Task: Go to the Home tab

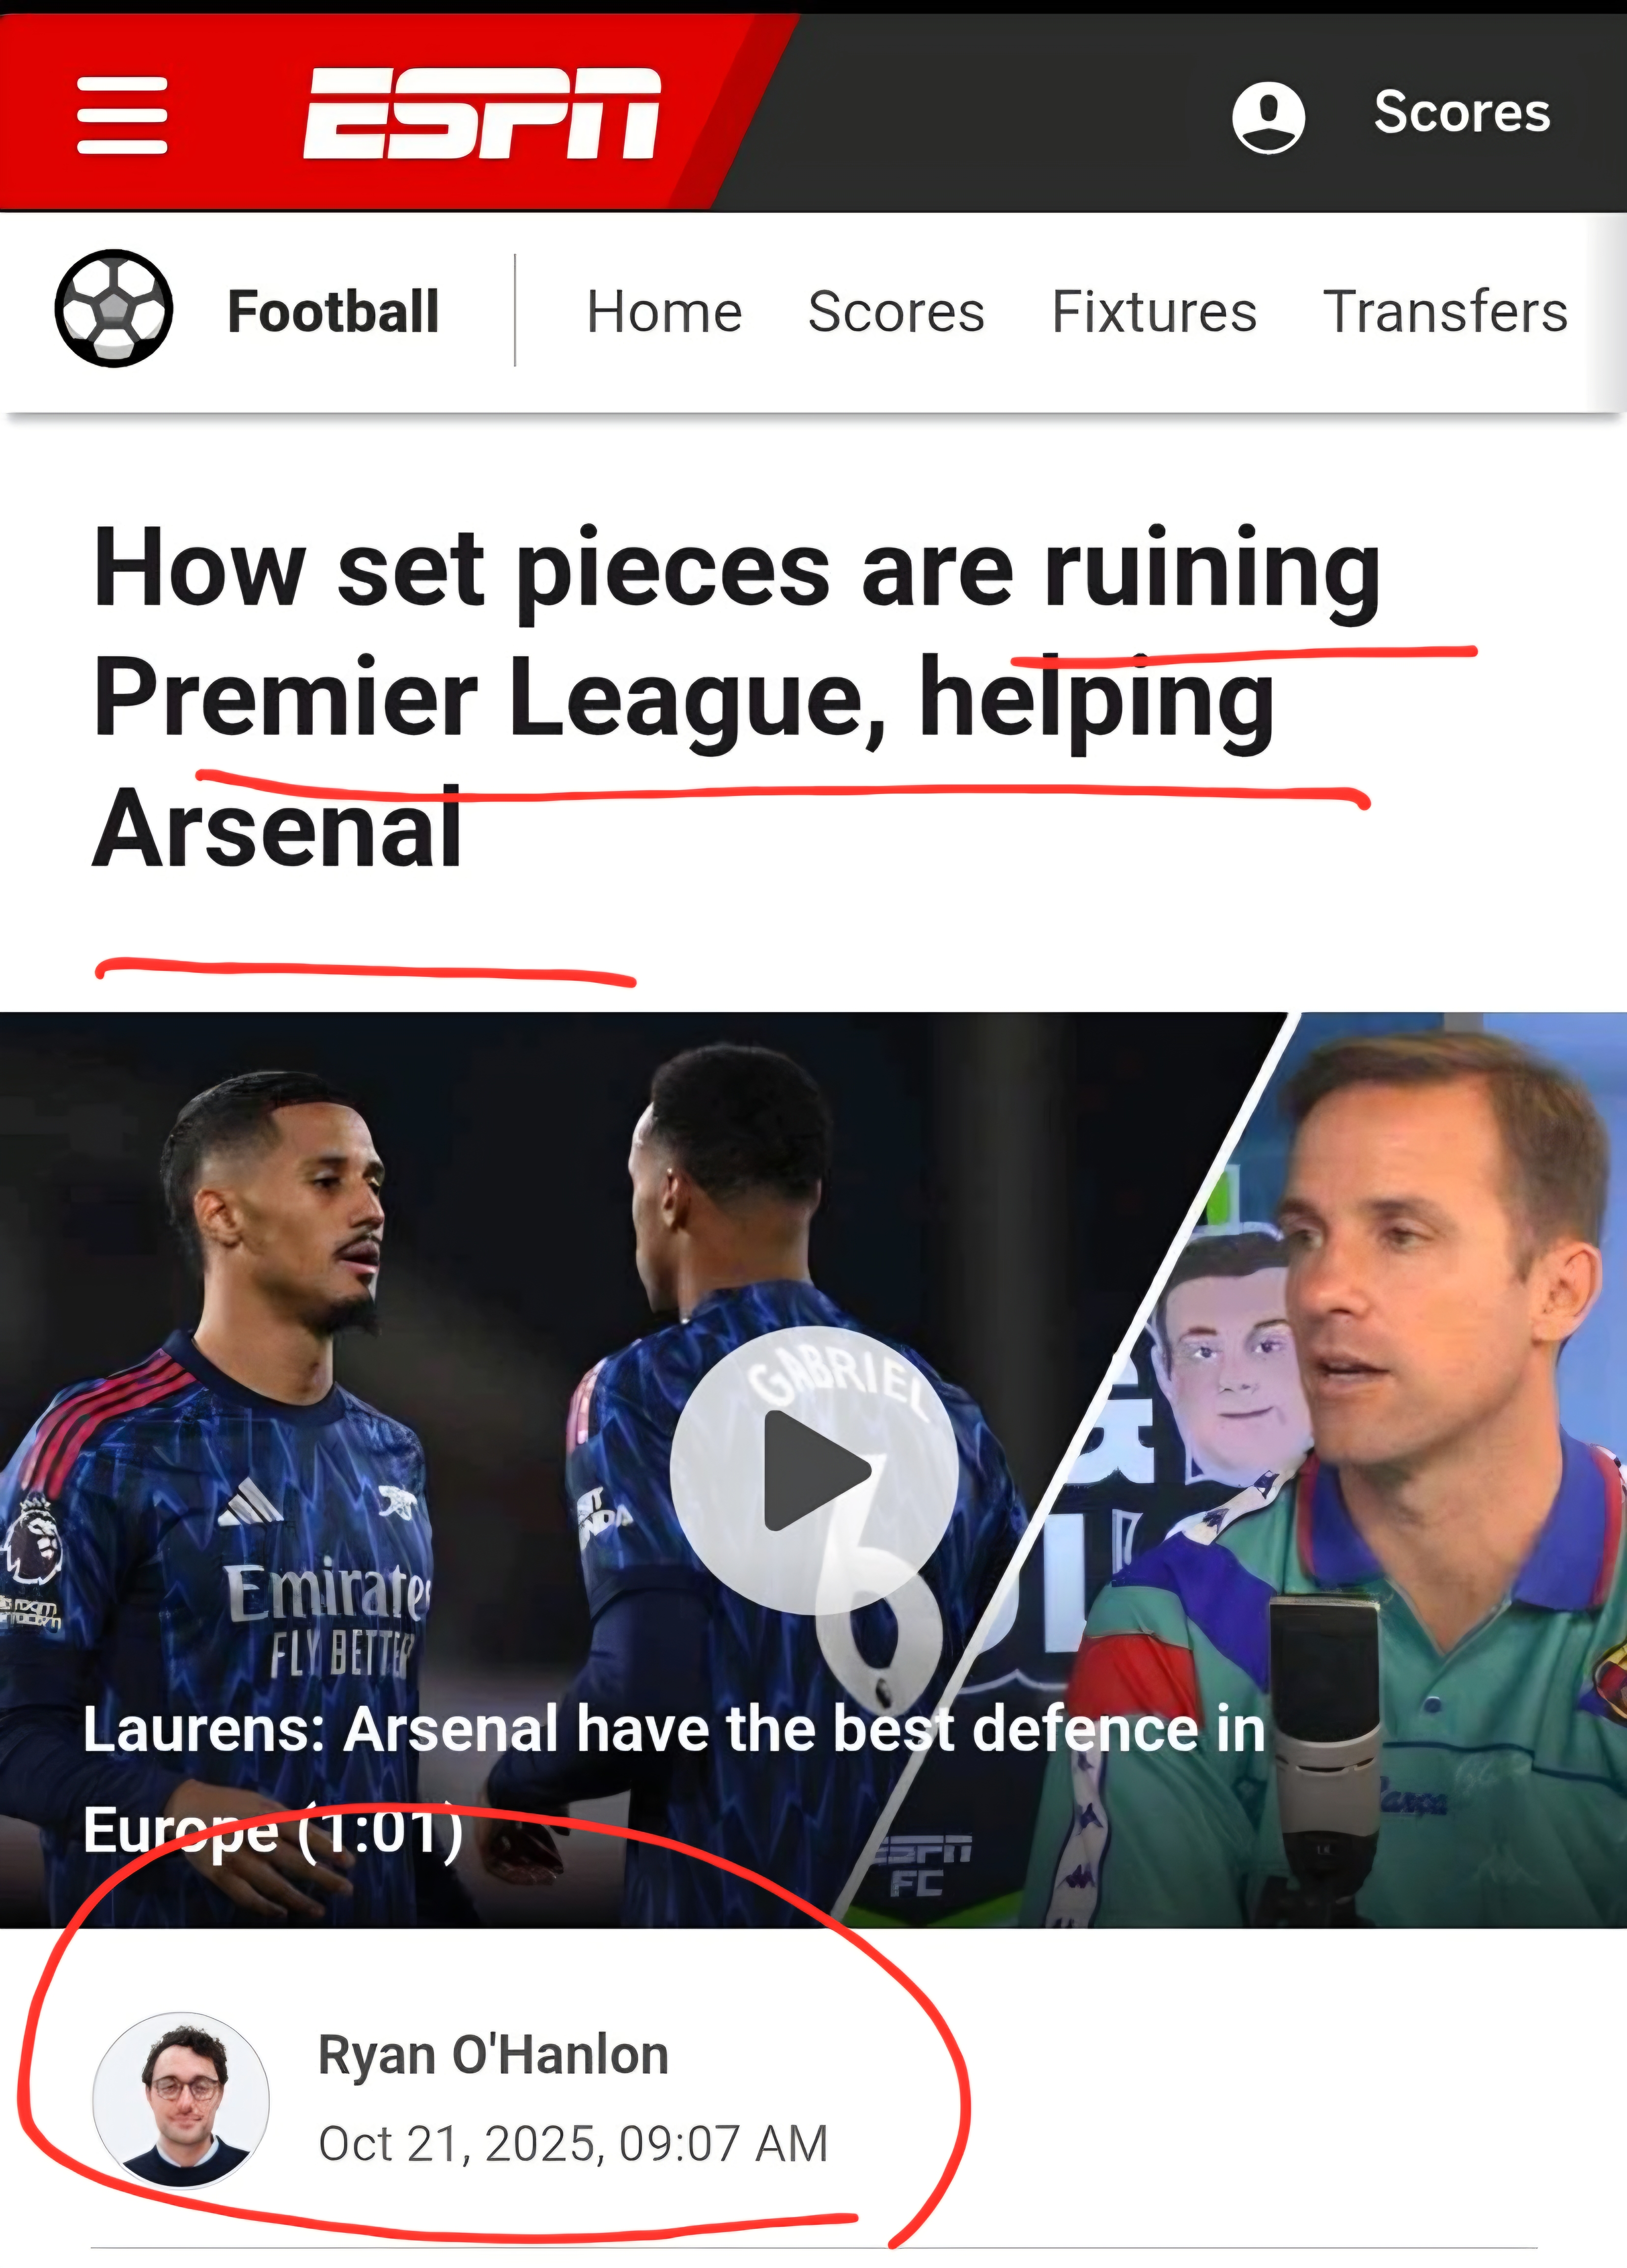Action: tap(664, 312)
